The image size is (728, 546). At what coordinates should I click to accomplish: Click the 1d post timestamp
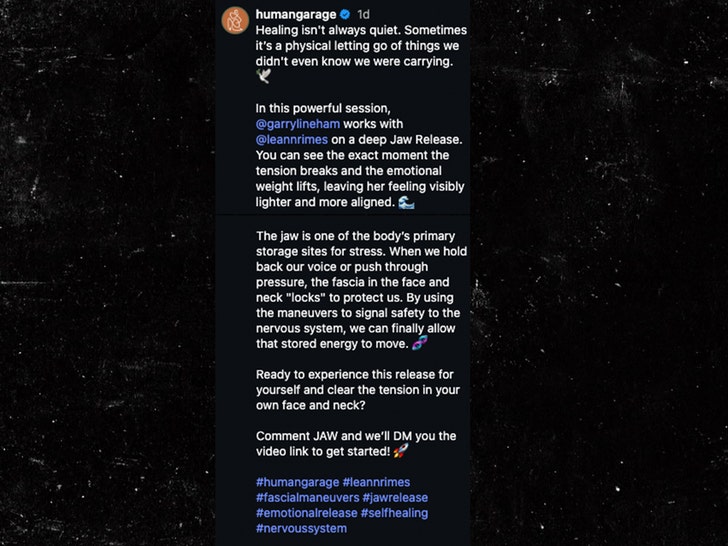[363, 15]
